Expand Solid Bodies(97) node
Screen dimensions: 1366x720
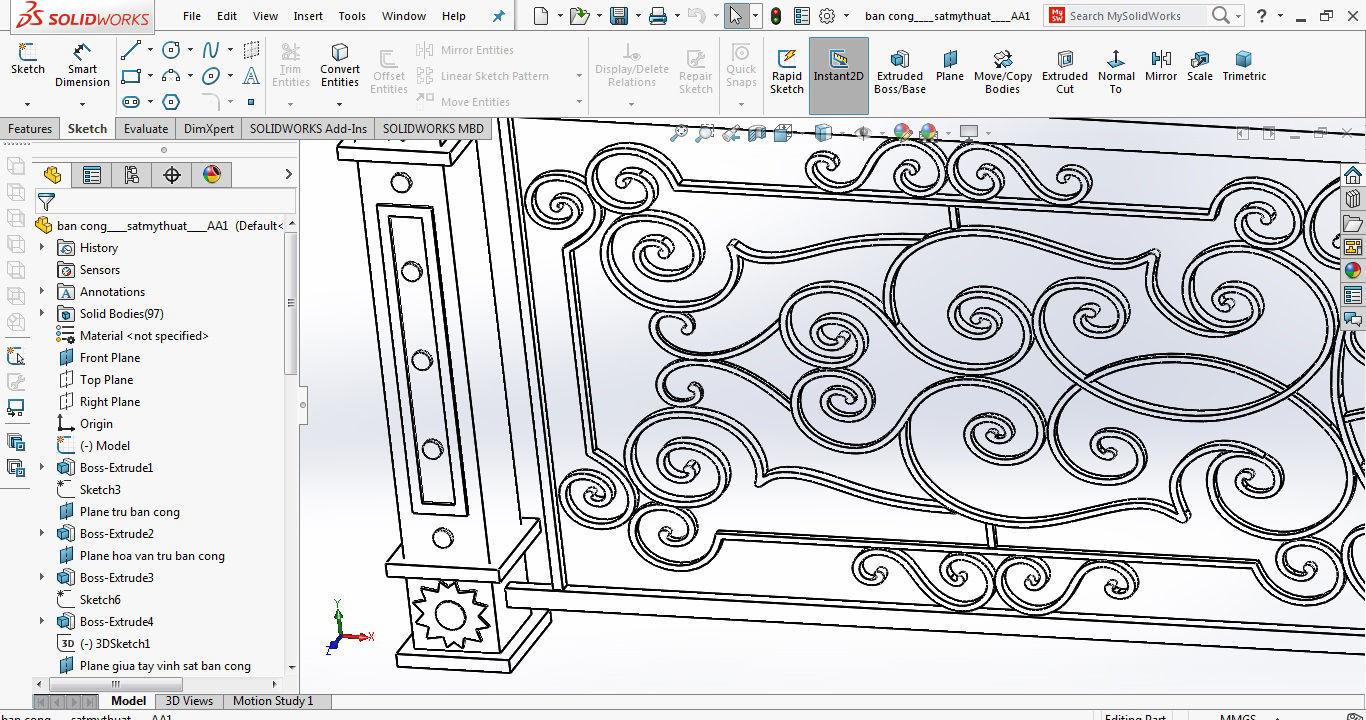pos(42,313)
